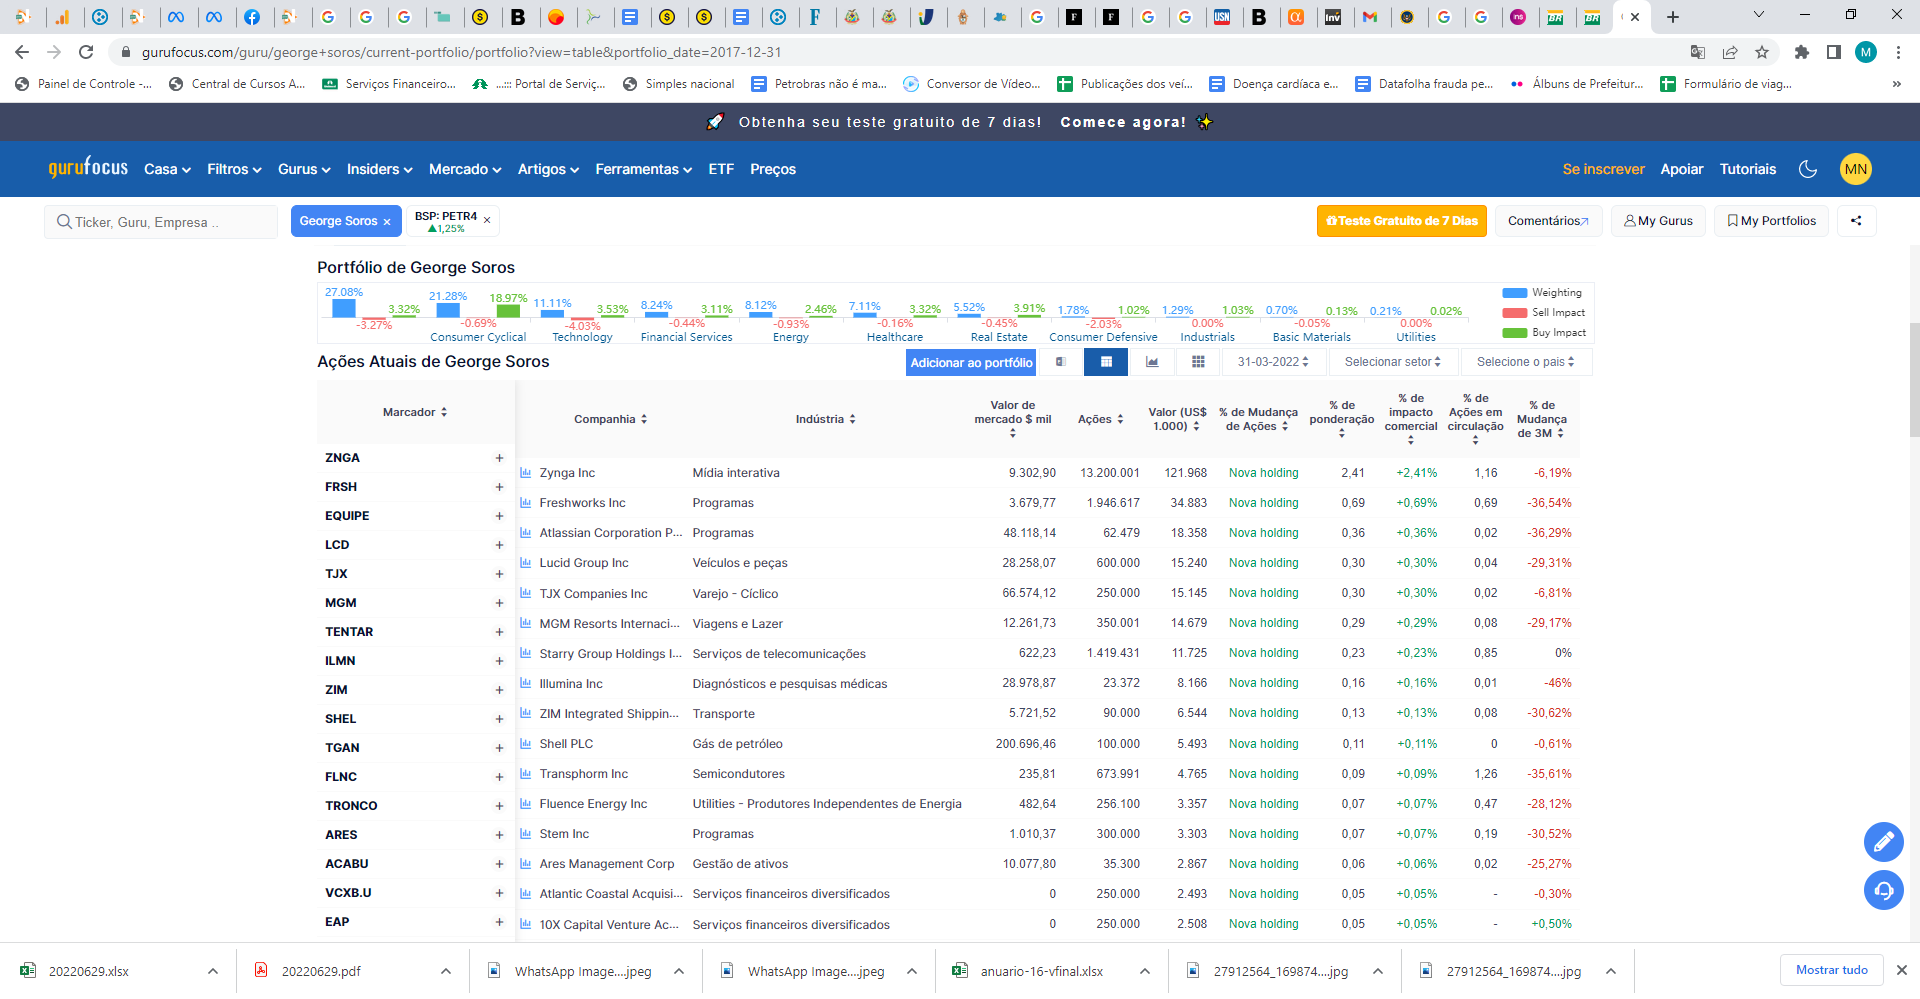Open the chart icon for Illumina Inc
1920x999 pixels.
click(526, 683)
